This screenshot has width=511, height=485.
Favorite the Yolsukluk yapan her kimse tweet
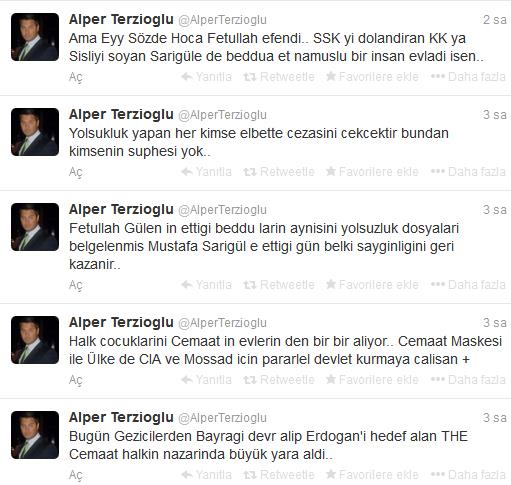tap(372, 172)
